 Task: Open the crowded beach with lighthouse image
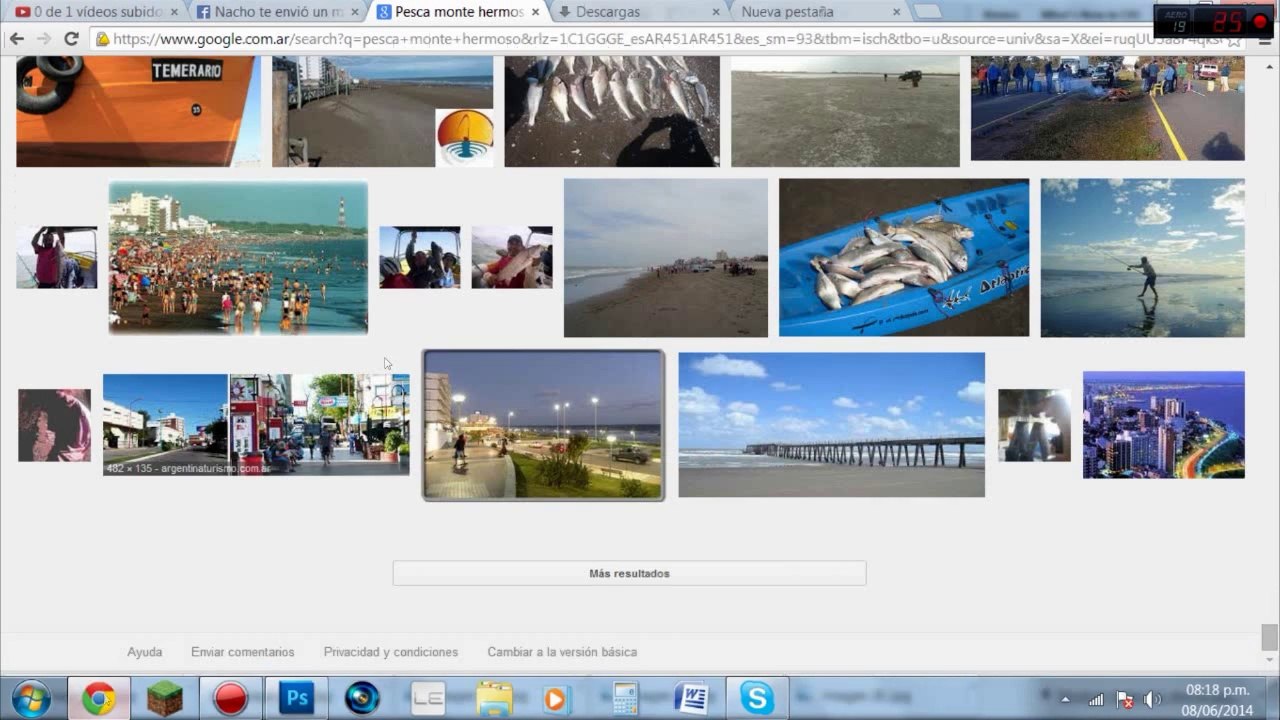click(x=238, y=258)
